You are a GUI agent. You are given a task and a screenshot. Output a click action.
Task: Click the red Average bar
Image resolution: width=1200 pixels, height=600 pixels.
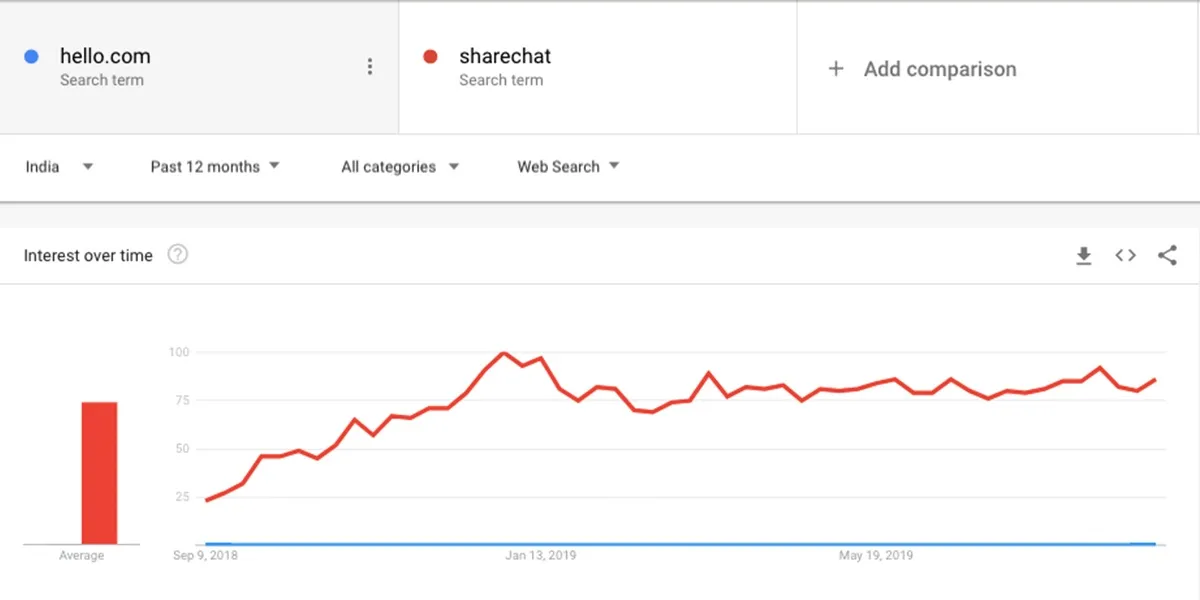99,473
